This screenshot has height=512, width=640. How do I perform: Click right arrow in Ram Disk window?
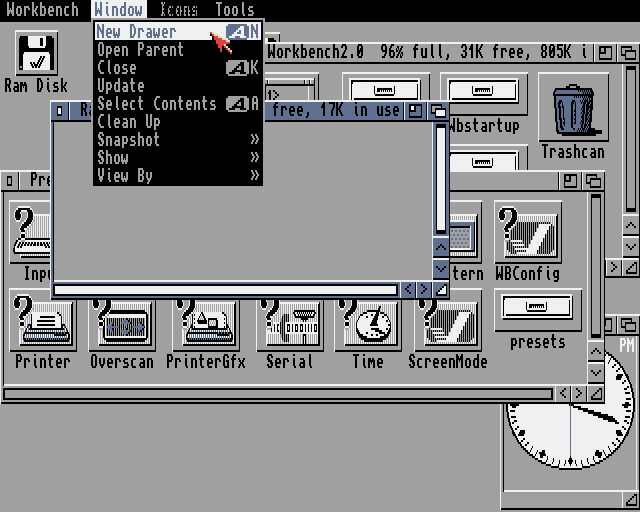click(x=424, y=290)
